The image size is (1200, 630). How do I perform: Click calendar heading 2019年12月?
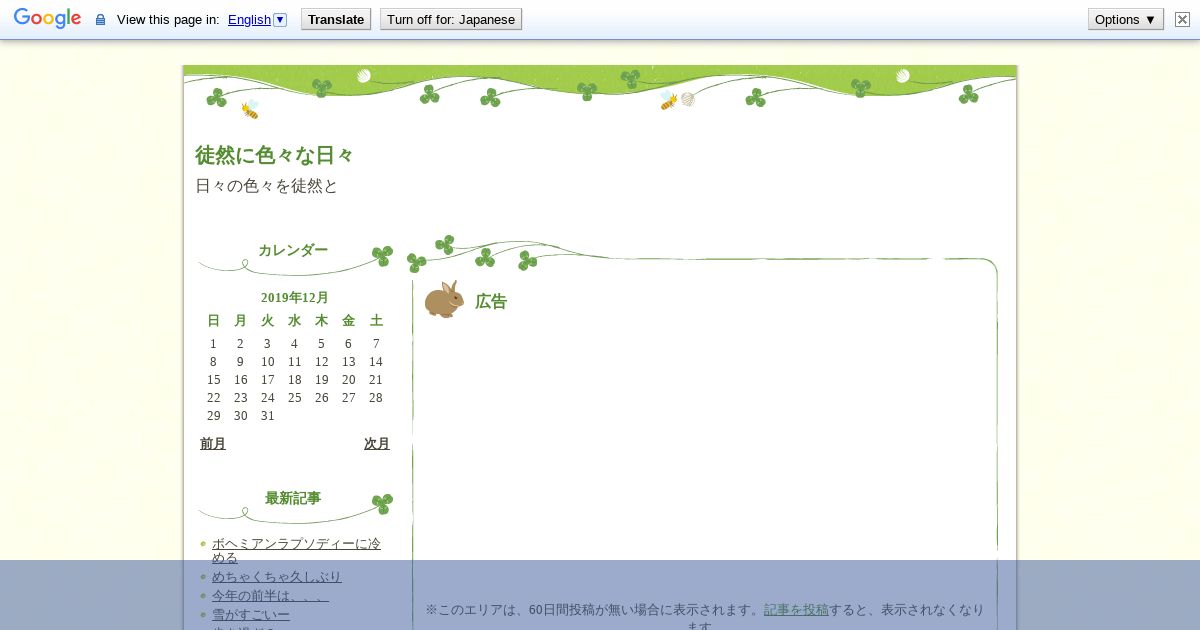(x=295, y=297)
